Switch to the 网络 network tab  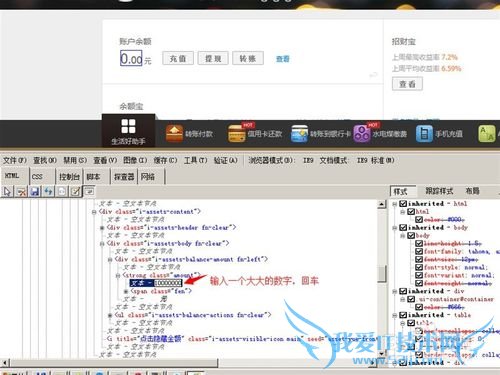[151, 176]
